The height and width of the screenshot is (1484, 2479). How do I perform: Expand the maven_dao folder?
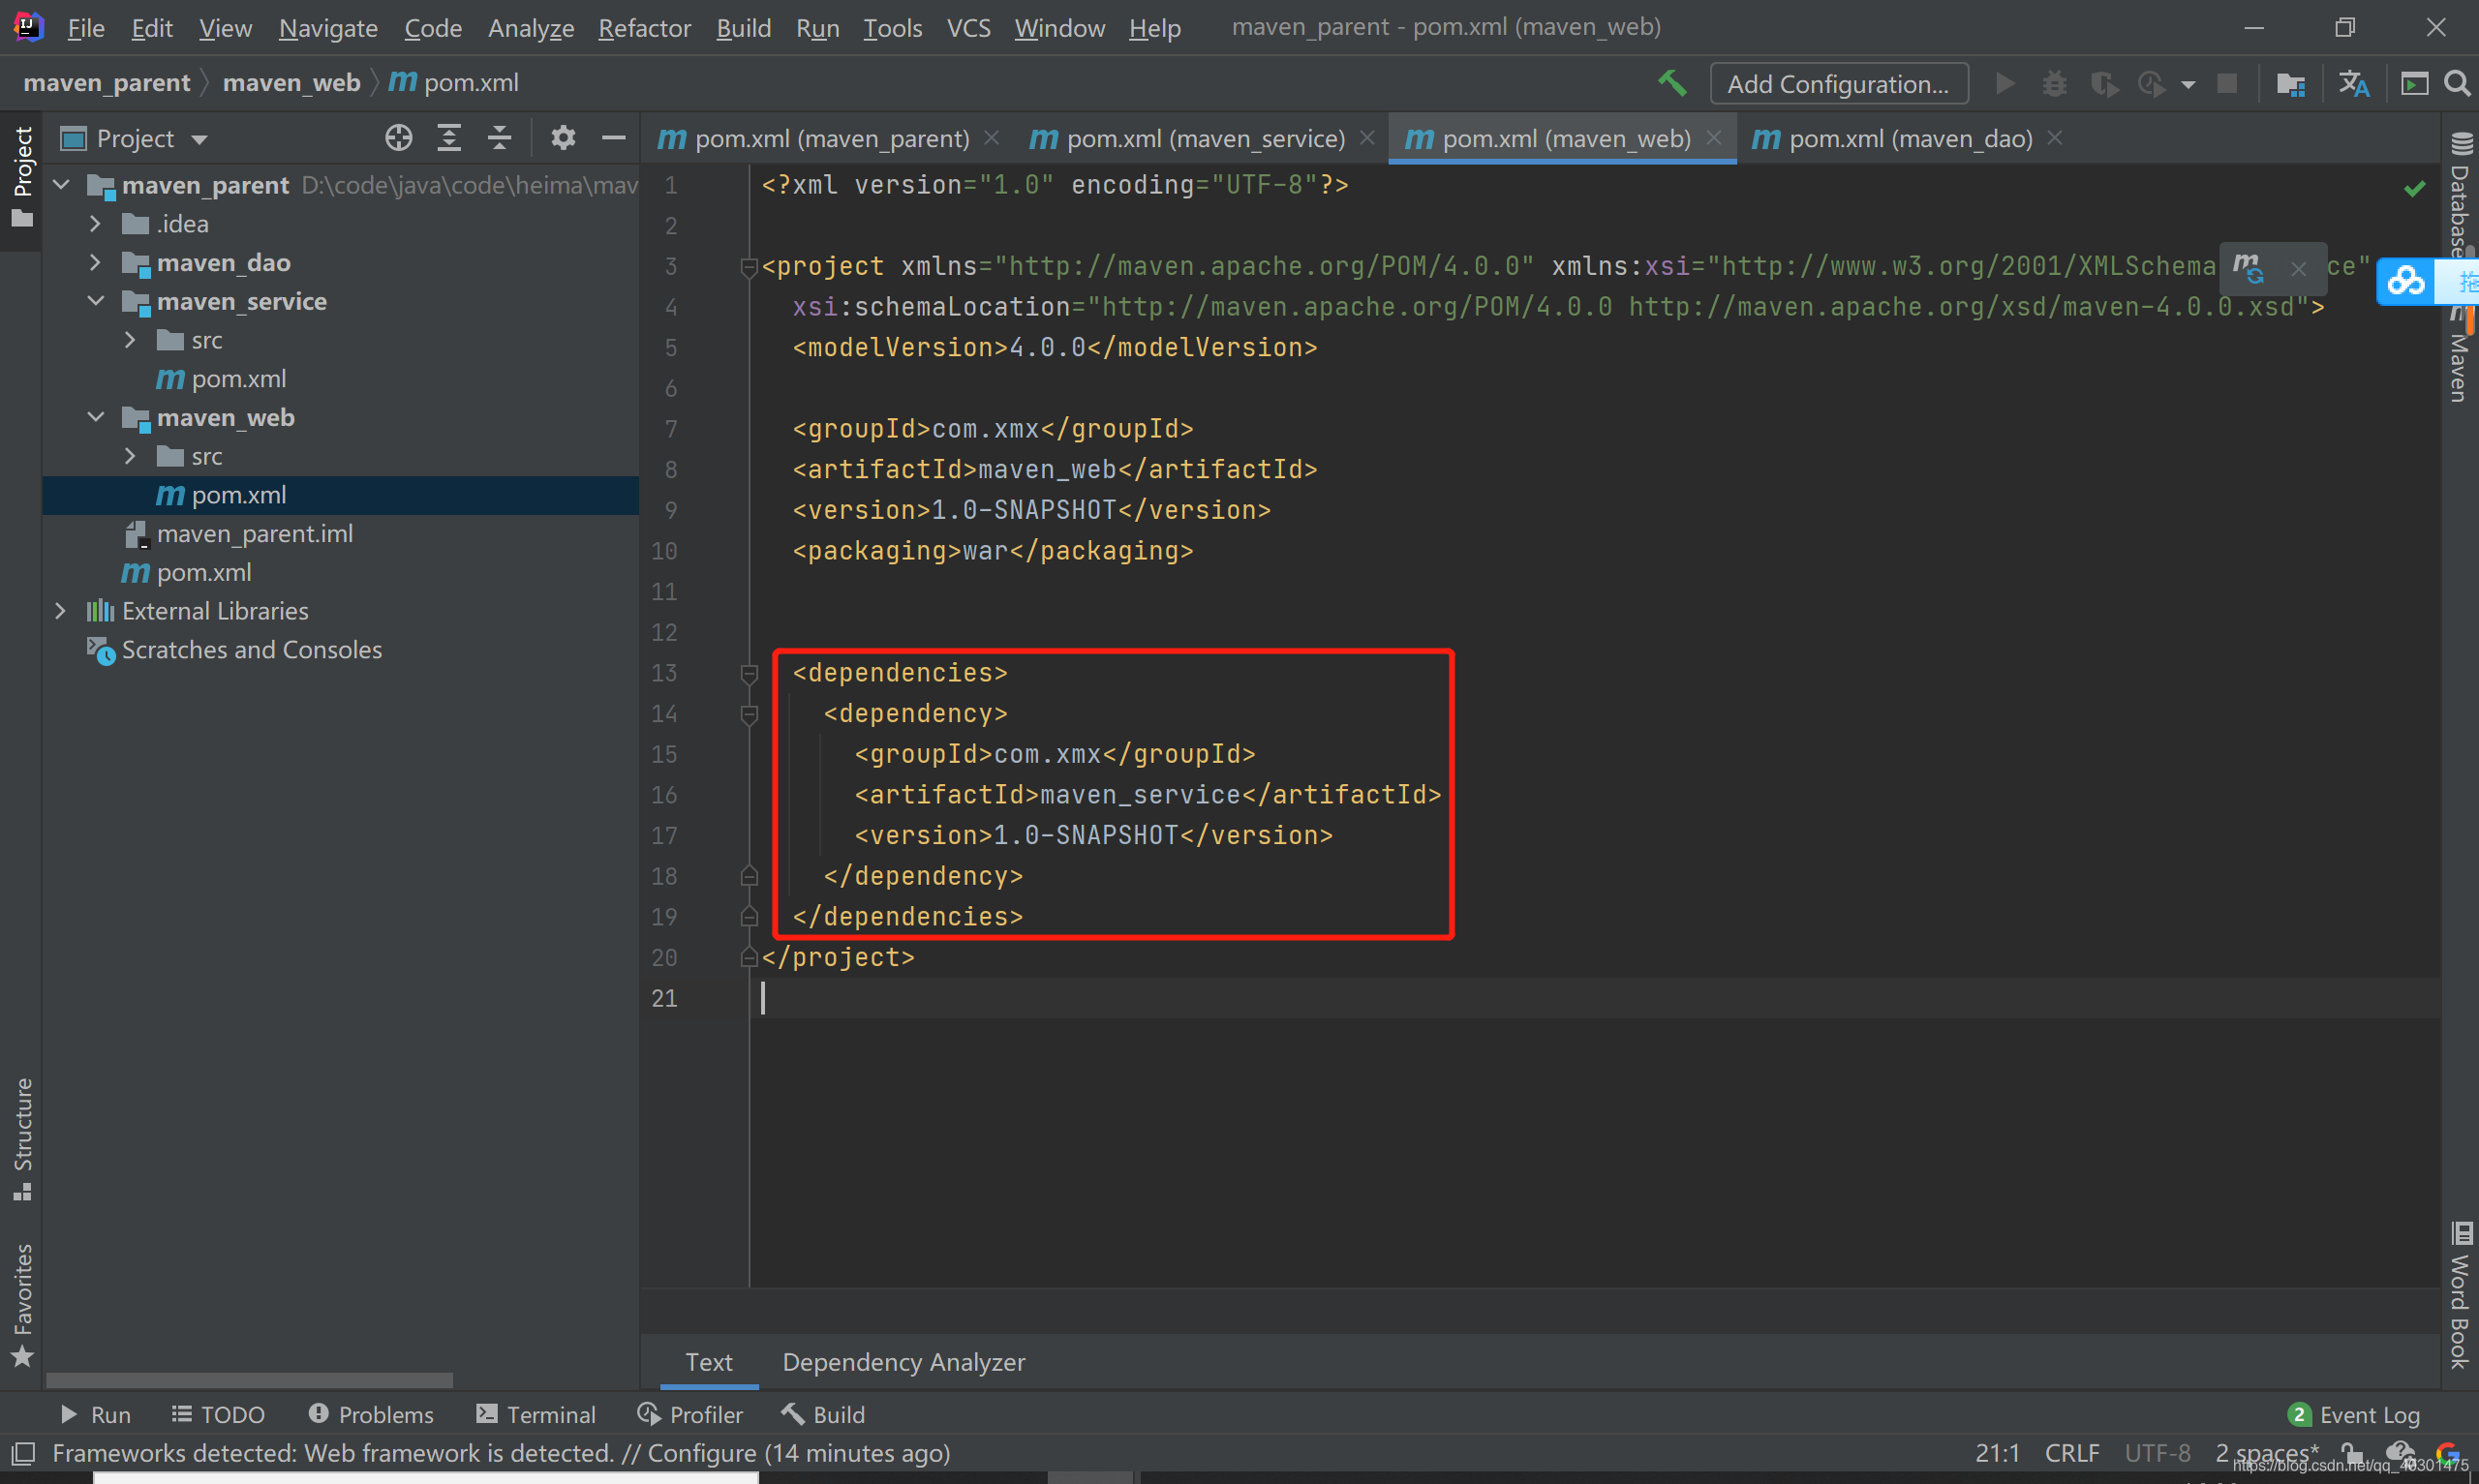point(95,262)
